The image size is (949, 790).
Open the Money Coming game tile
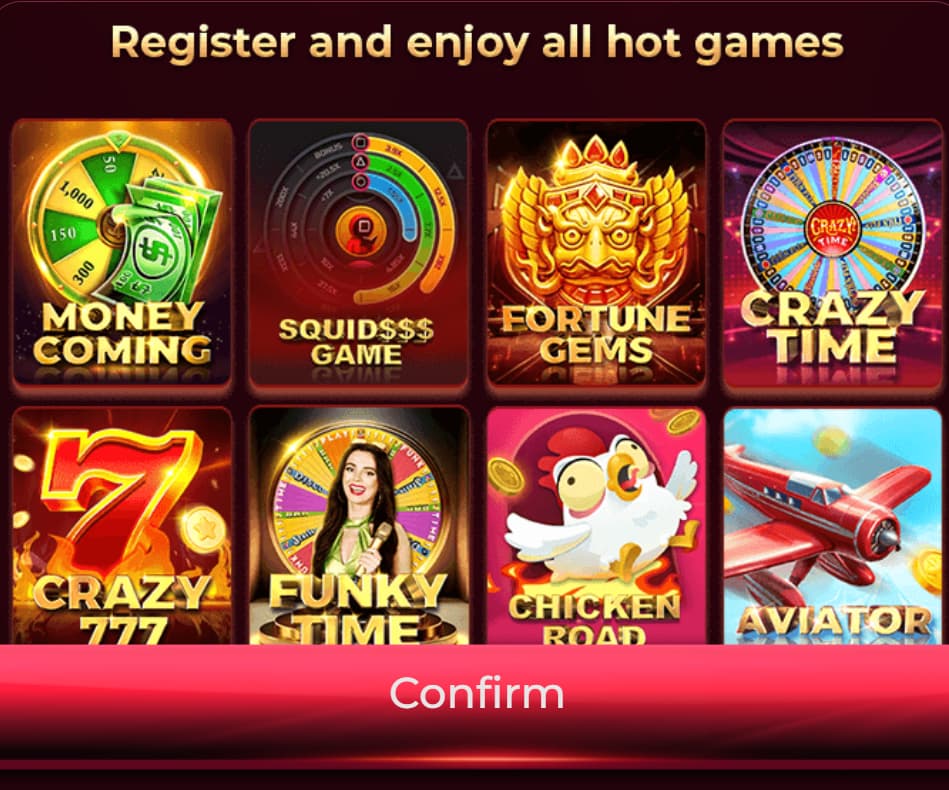[122, 252]
